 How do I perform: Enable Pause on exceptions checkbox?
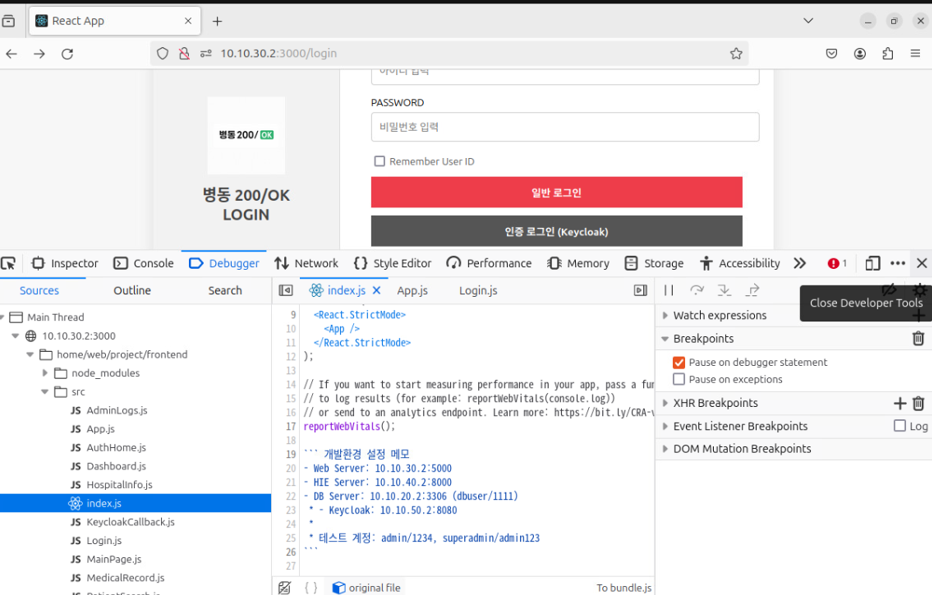point(679,379)
